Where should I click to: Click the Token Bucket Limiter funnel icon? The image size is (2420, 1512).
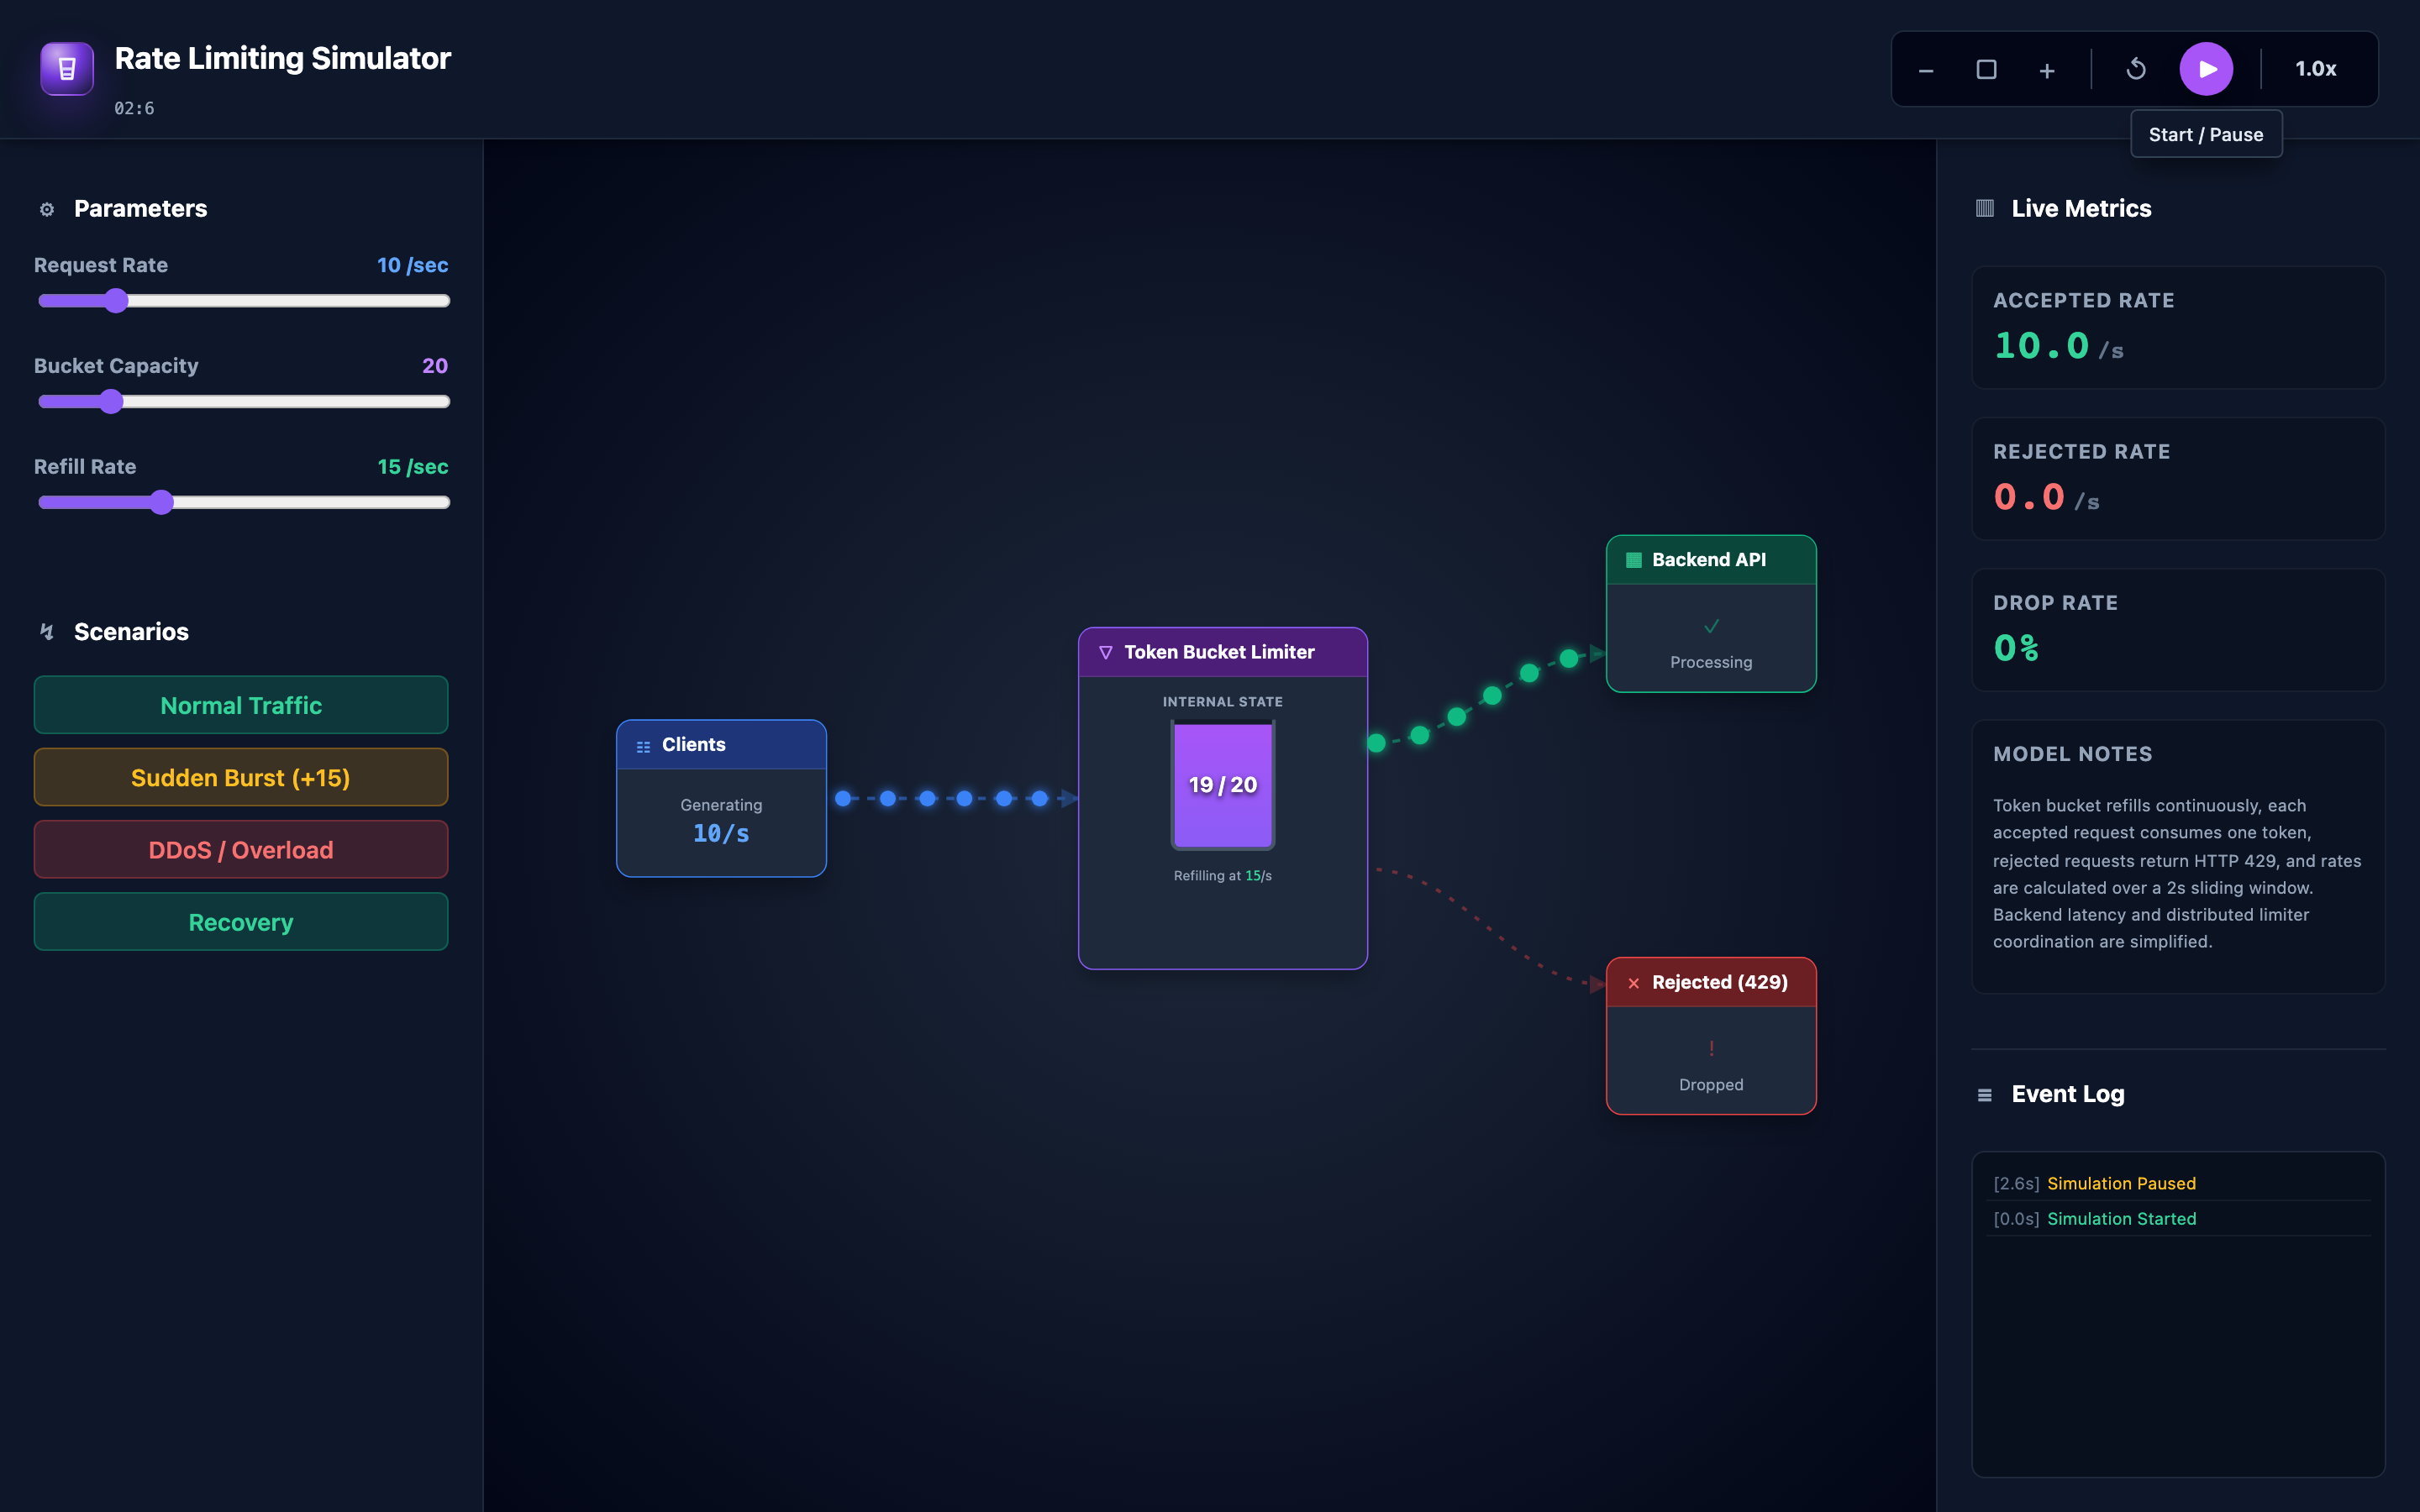click(x=1105, y=653)
